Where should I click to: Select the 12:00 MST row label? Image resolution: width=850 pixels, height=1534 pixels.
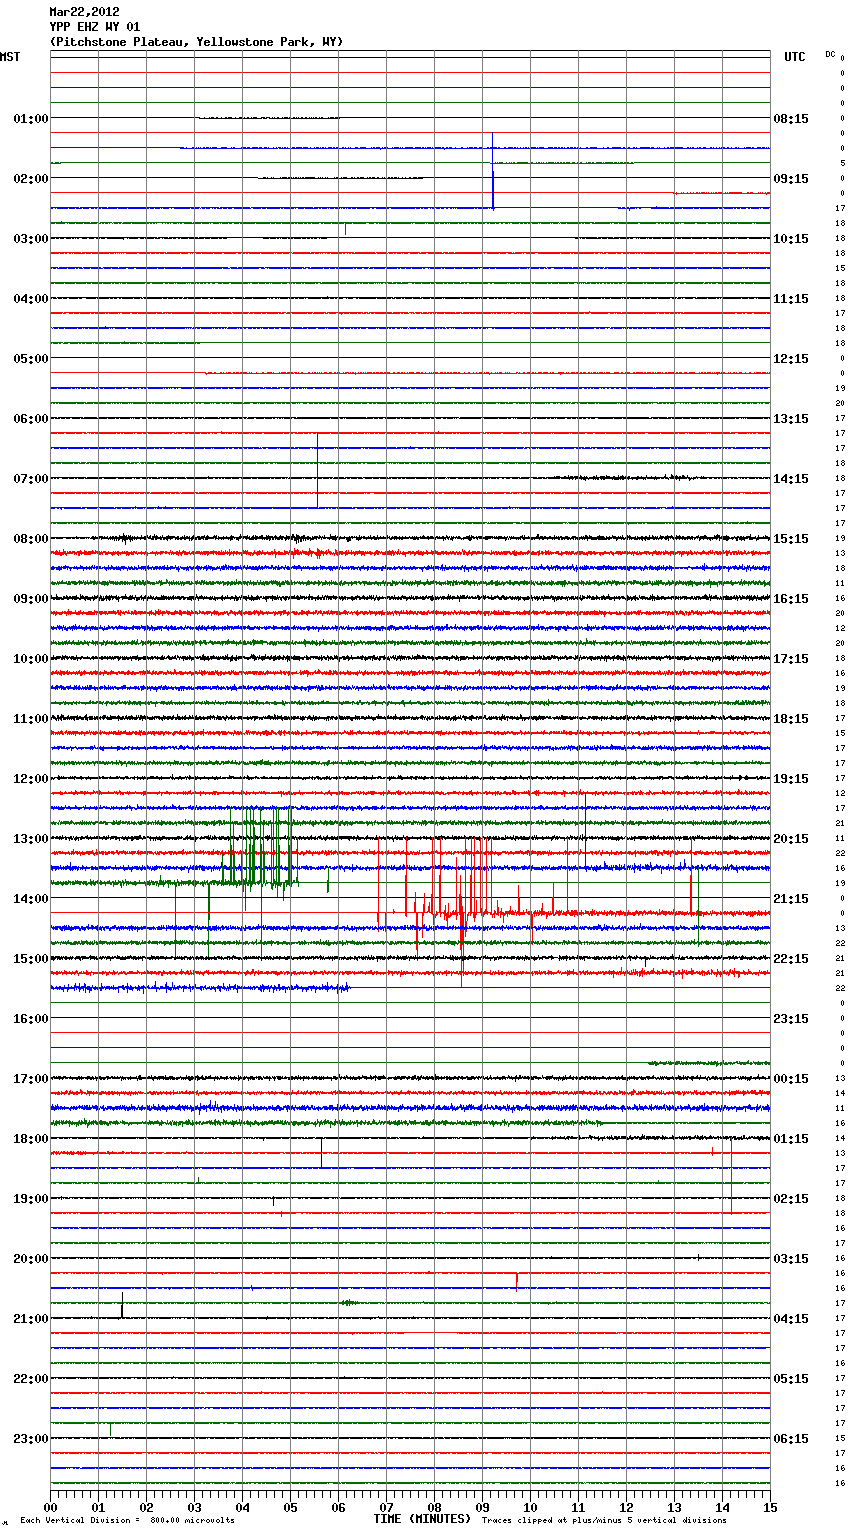coord(31,779)
